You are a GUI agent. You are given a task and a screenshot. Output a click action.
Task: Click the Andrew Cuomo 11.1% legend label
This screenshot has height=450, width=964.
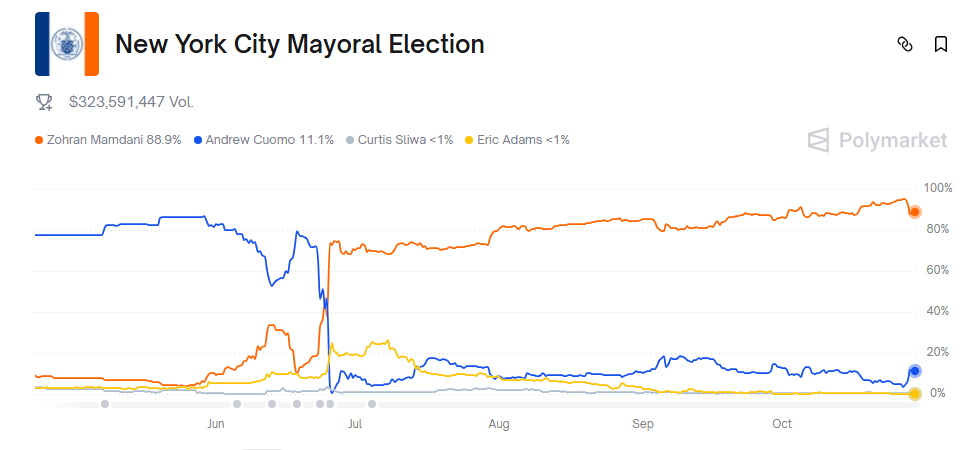pyautogui.click(x=269, y=140)
